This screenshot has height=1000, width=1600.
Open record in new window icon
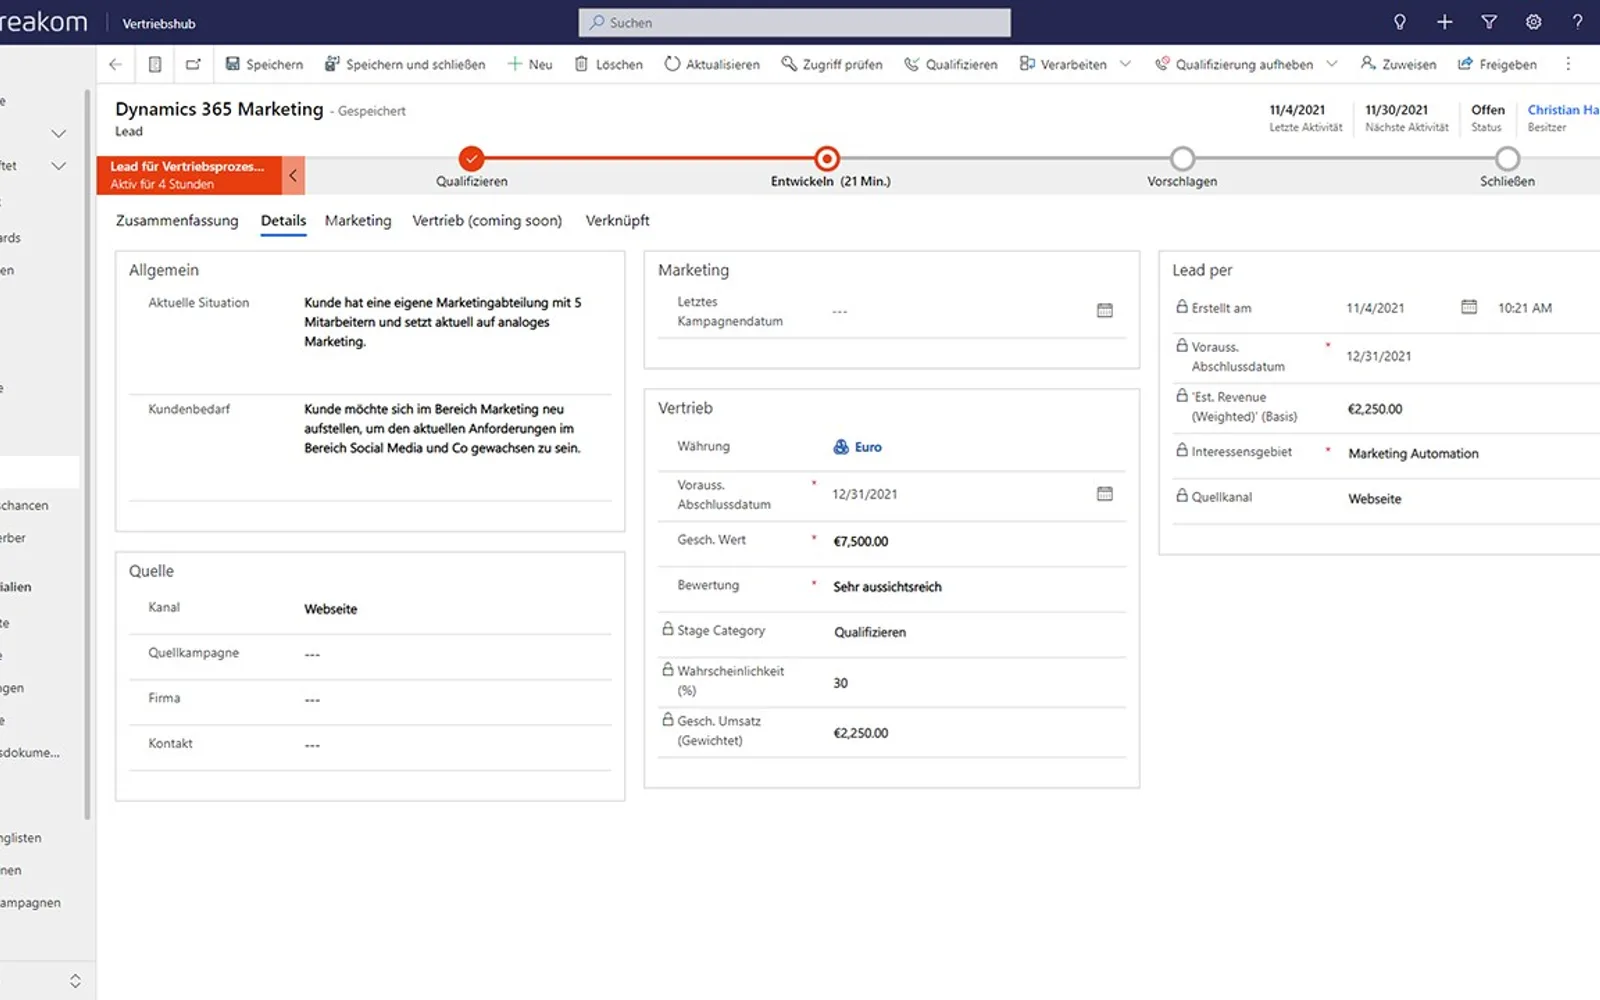193,64
